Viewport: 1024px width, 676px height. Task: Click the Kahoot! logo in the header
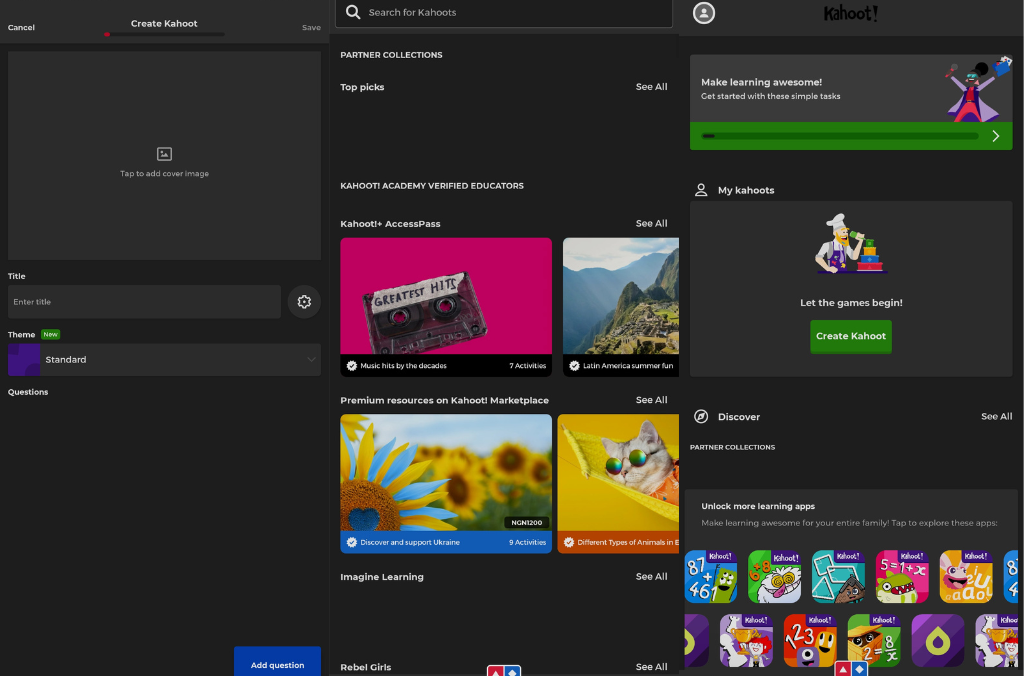[850, 13]
